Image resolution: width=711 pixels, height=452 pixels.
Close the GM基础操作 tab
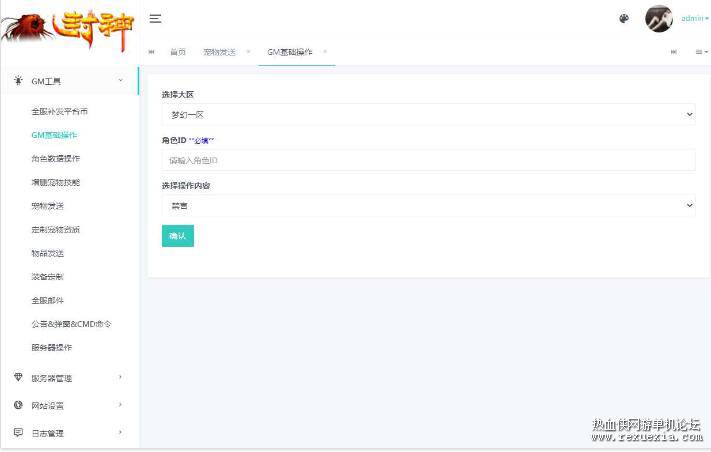point(325,52)
